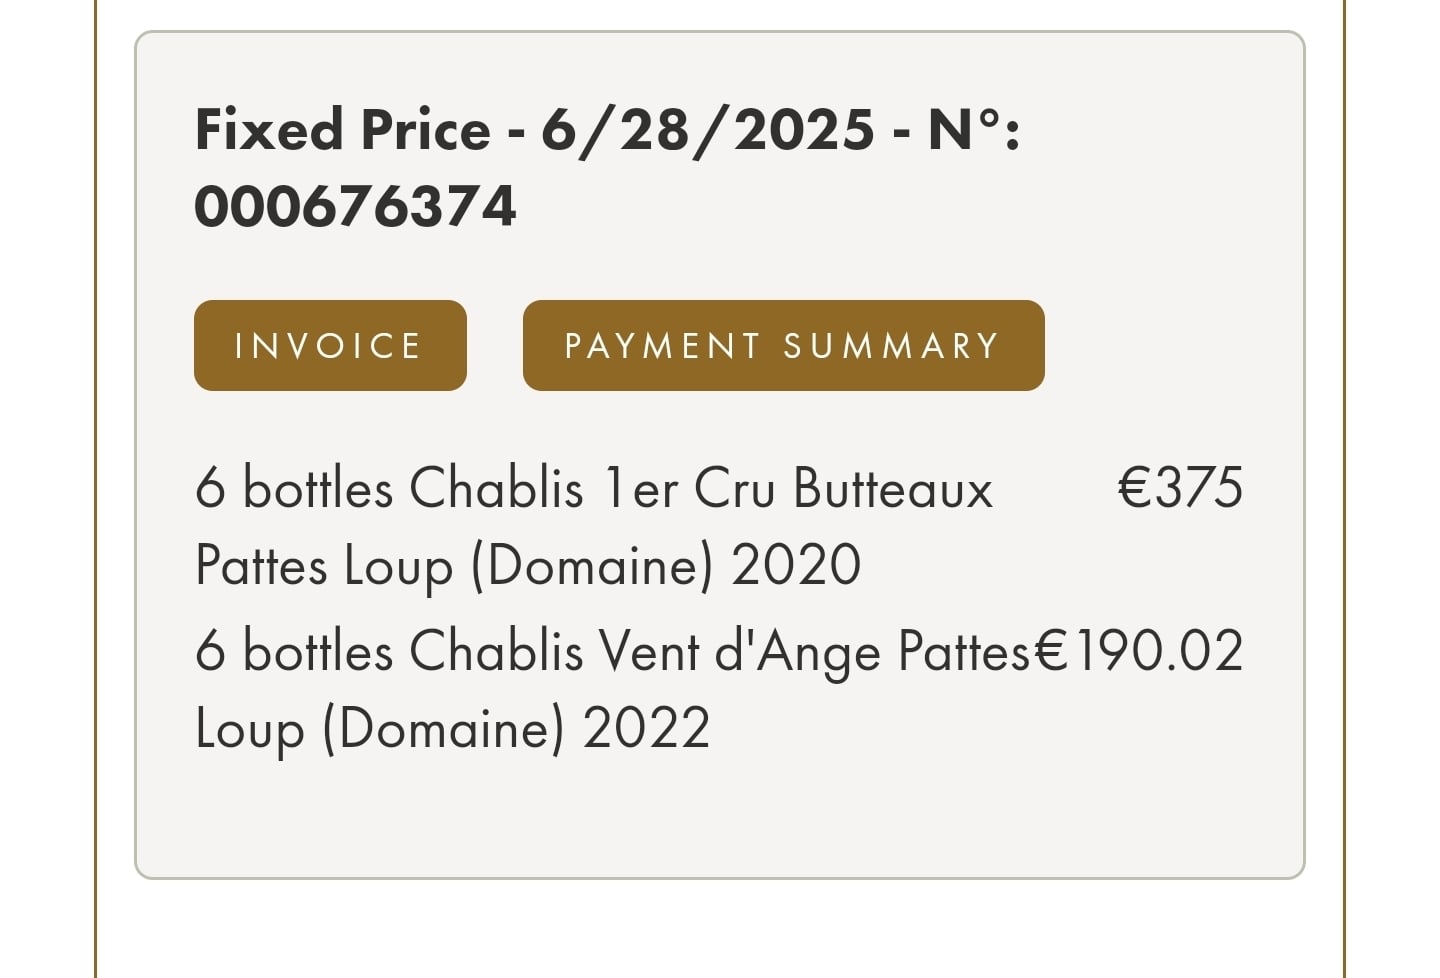This screenshot has height=978, width=1440.
Task: Click order number 000676374
Action: 355,207
